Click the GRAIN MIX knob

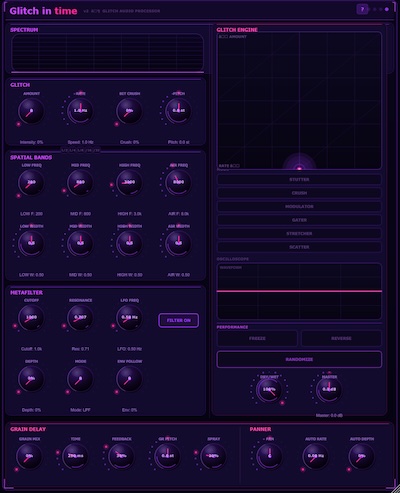click(x=29, y=456)
